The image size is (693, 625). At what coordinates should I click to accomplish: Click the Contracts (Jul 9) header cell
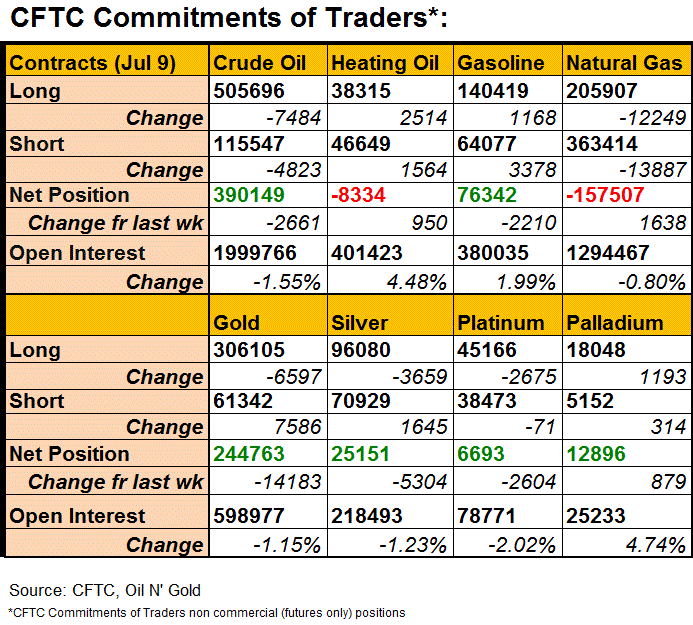pyautogui.click(x=93, y=63)
